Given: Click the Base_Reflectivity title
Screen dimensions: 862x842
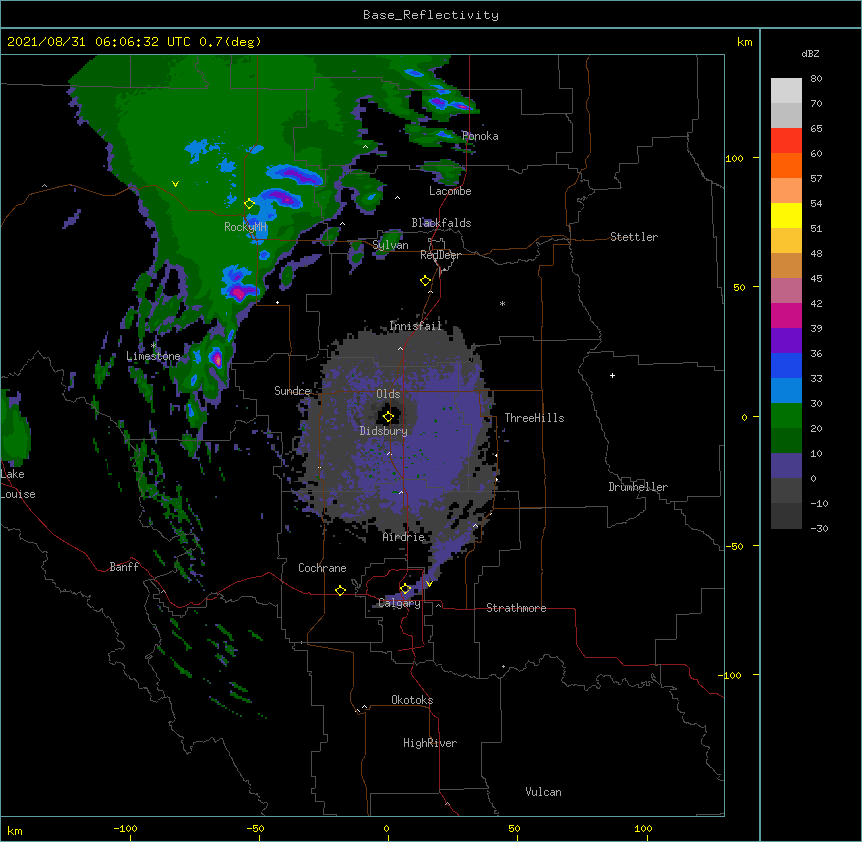Looking at the screenshot, I should click(431, 15).
